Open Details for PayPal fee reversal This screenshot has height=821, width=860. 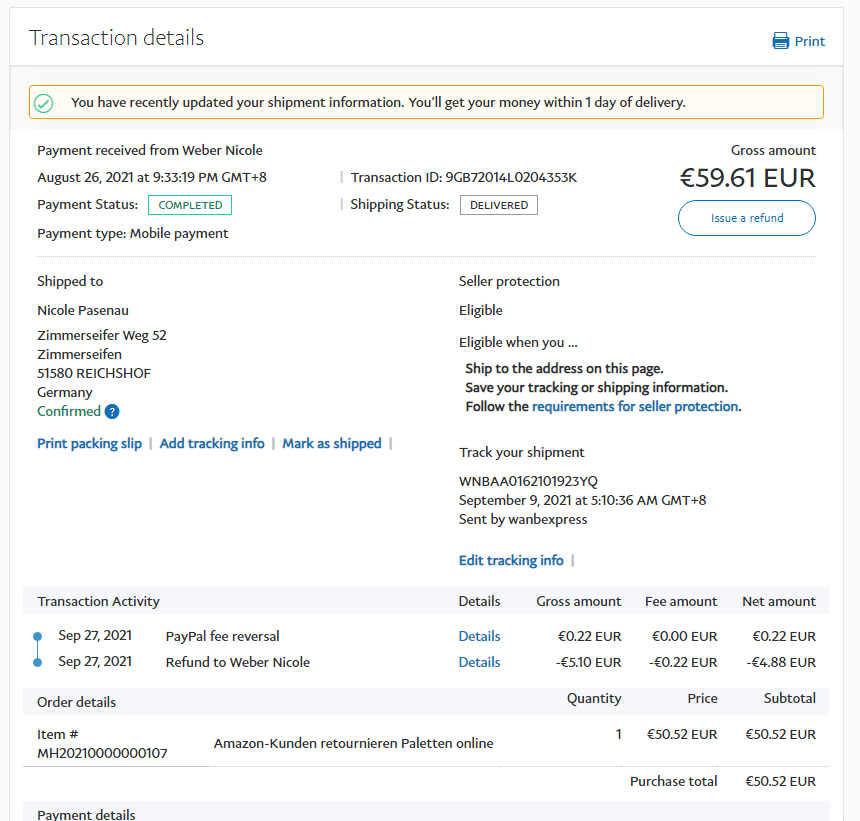pyautogui.click(x=479, y=636)
